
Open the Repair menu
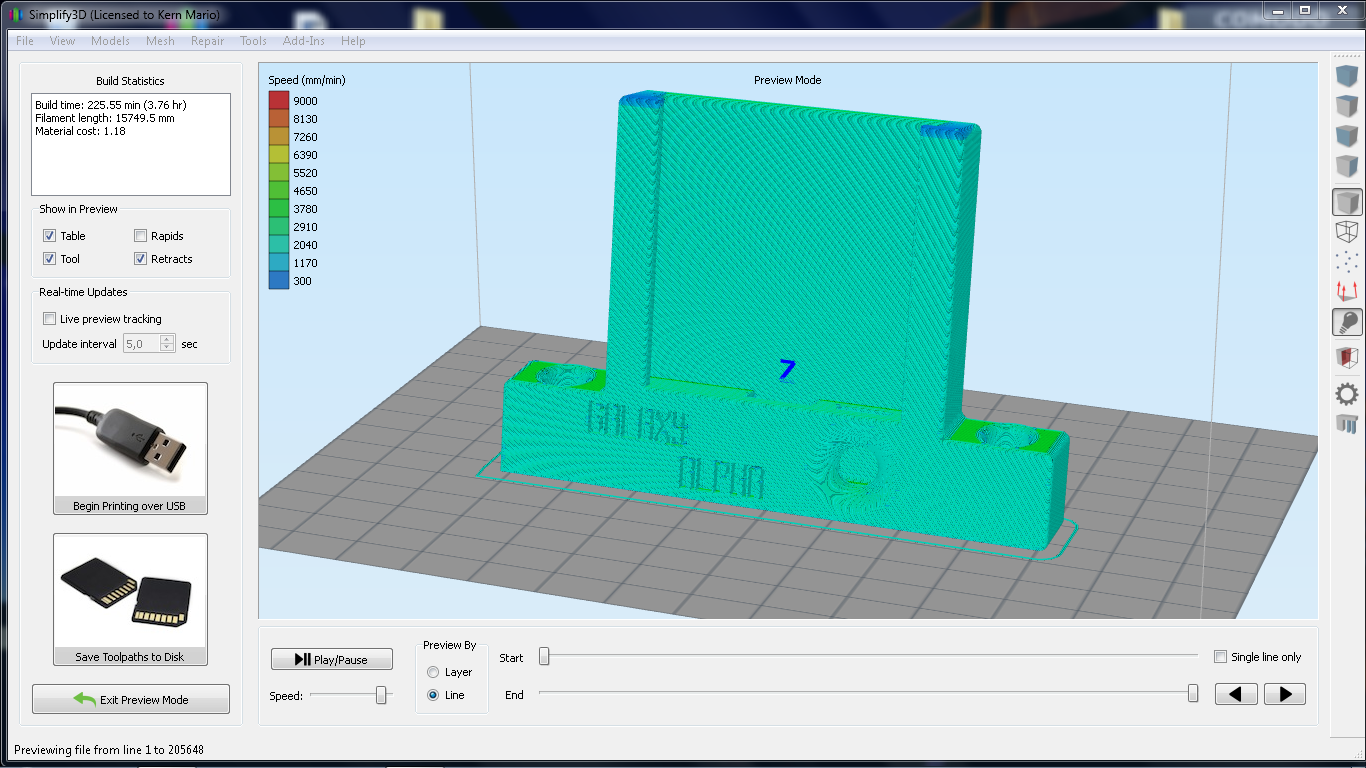(207, 41)
